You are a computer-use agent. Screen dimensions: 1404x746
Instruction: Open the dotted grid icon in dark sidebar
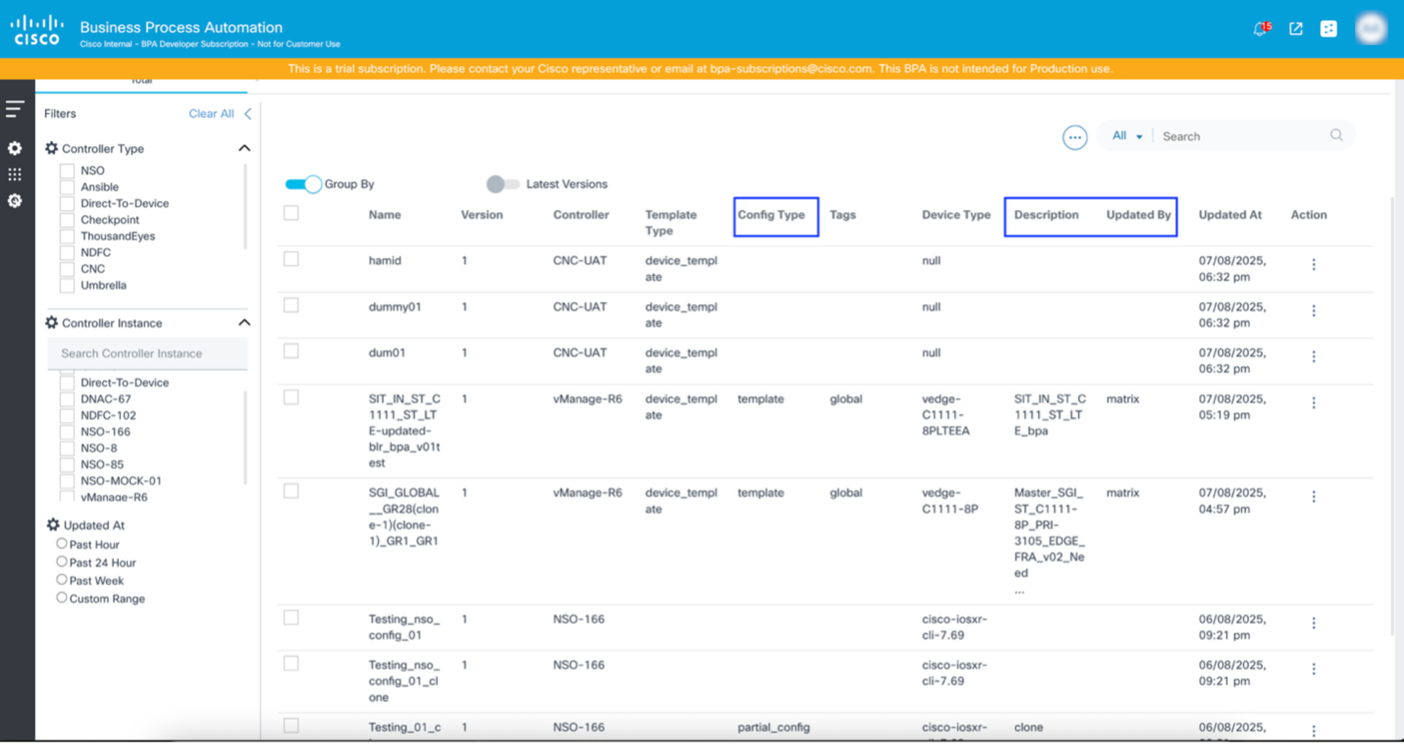pos(15,174)
